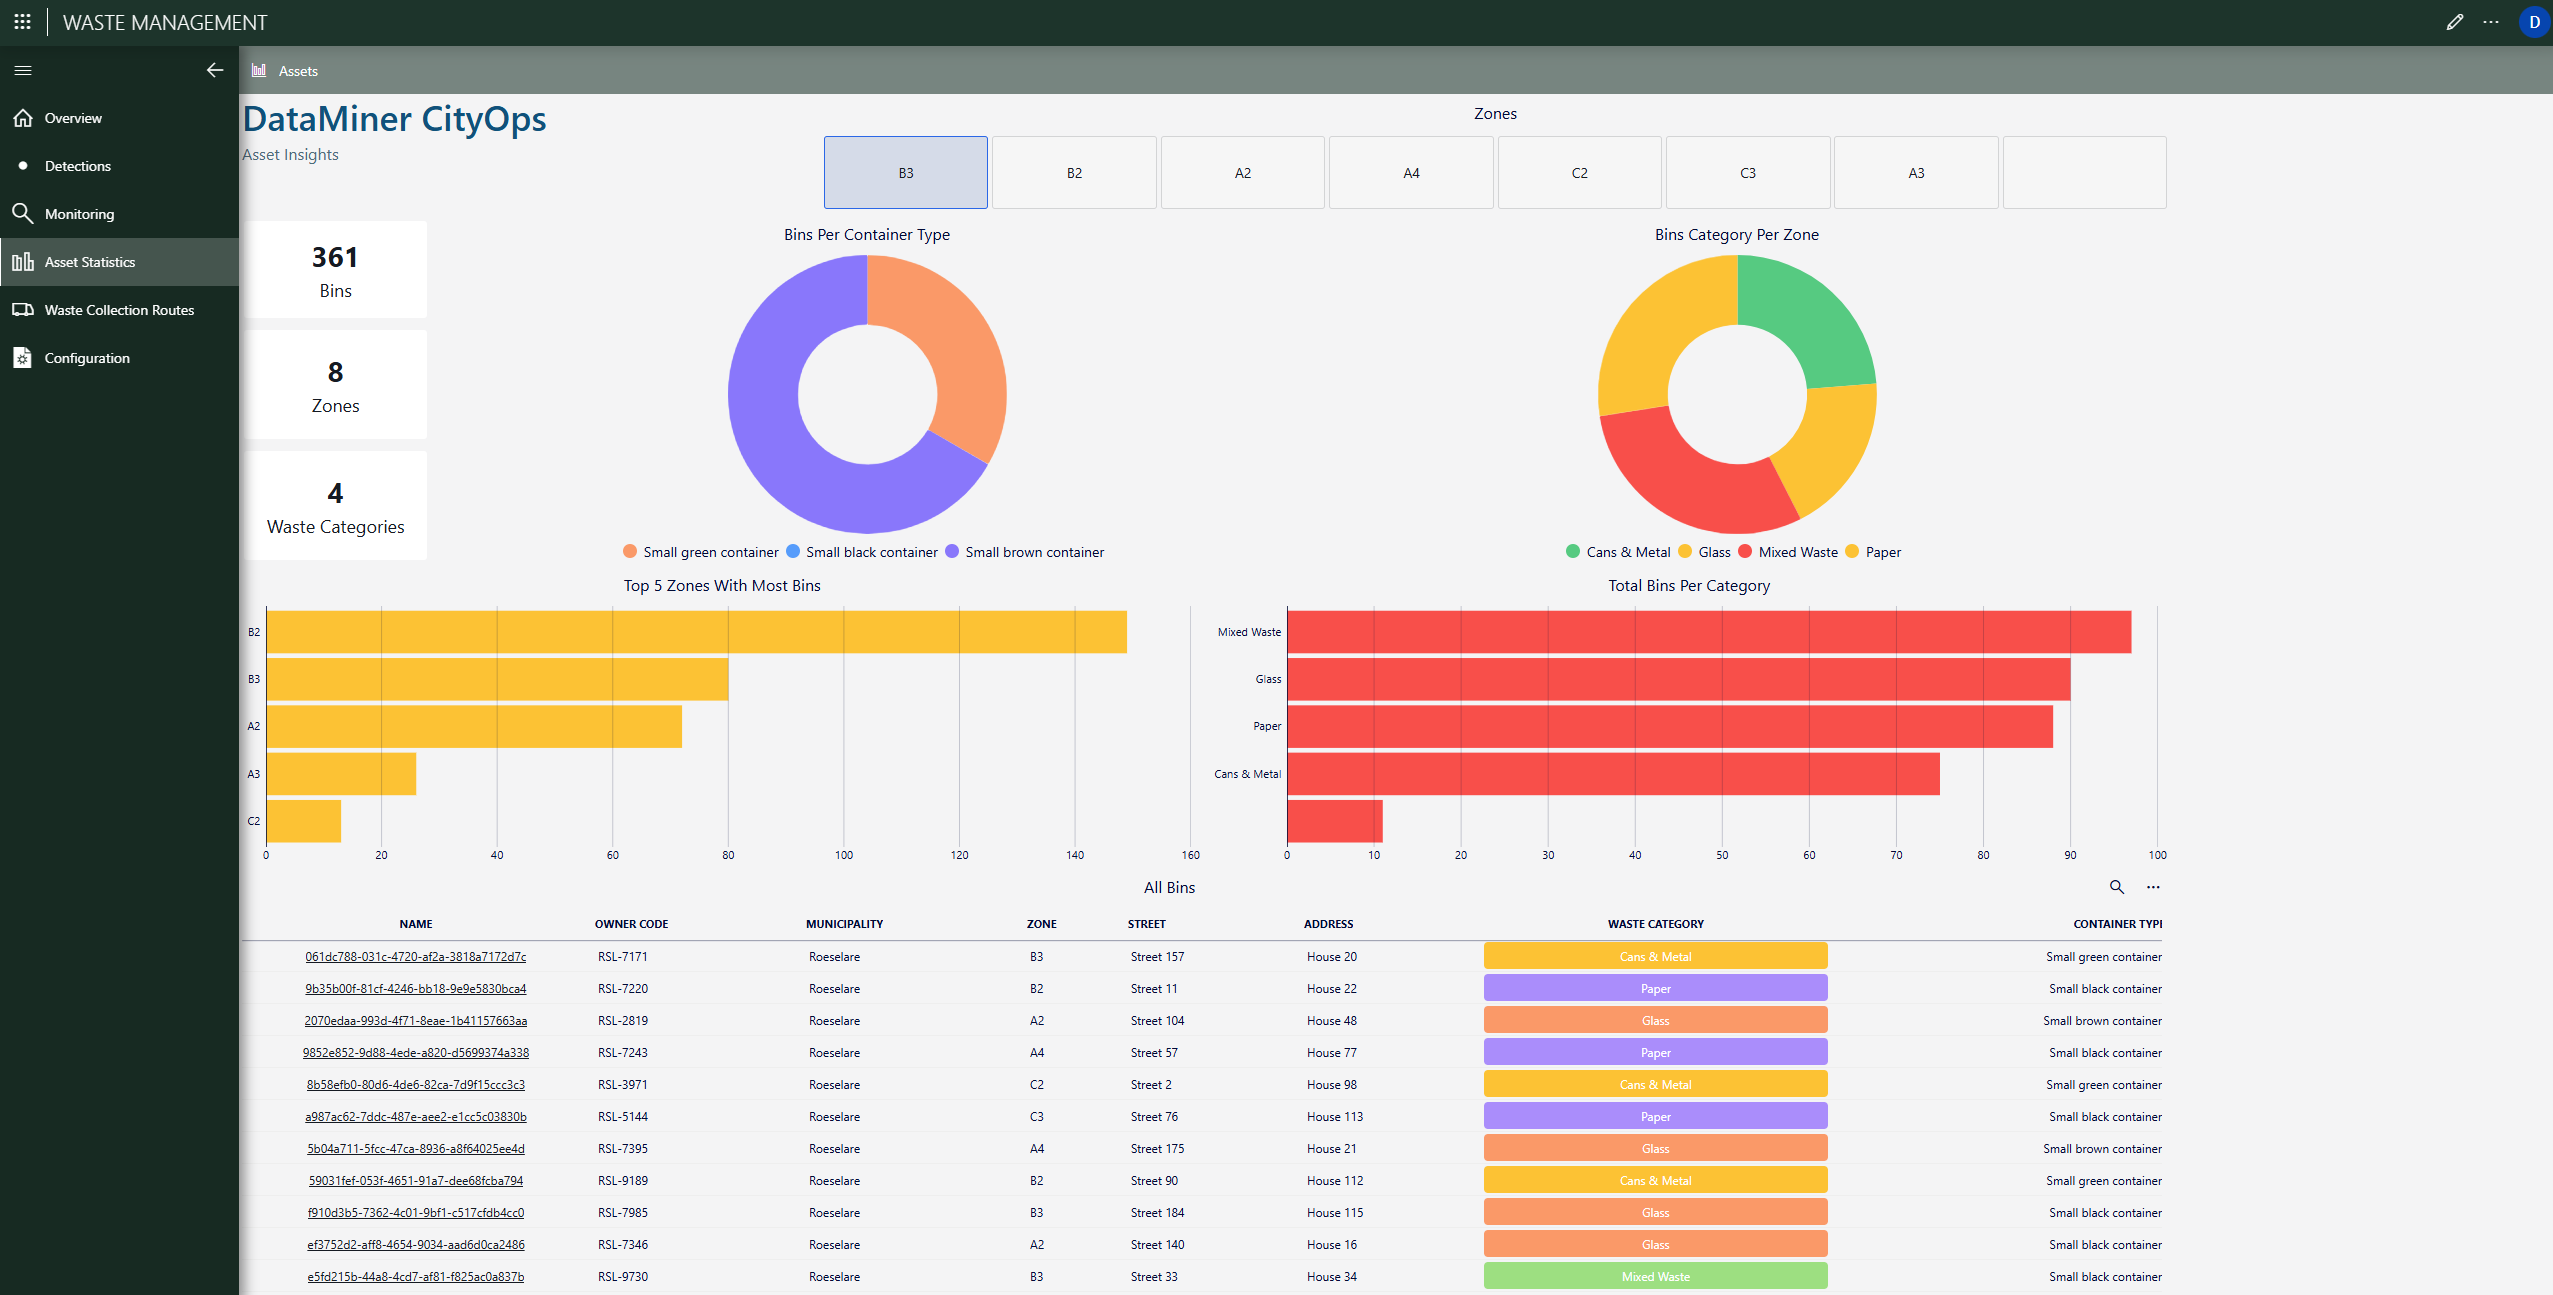Click the hamburger menu icon in sidebar
The width and height of the screenshot is (2553, 1295).
click(x=23, y=70)
